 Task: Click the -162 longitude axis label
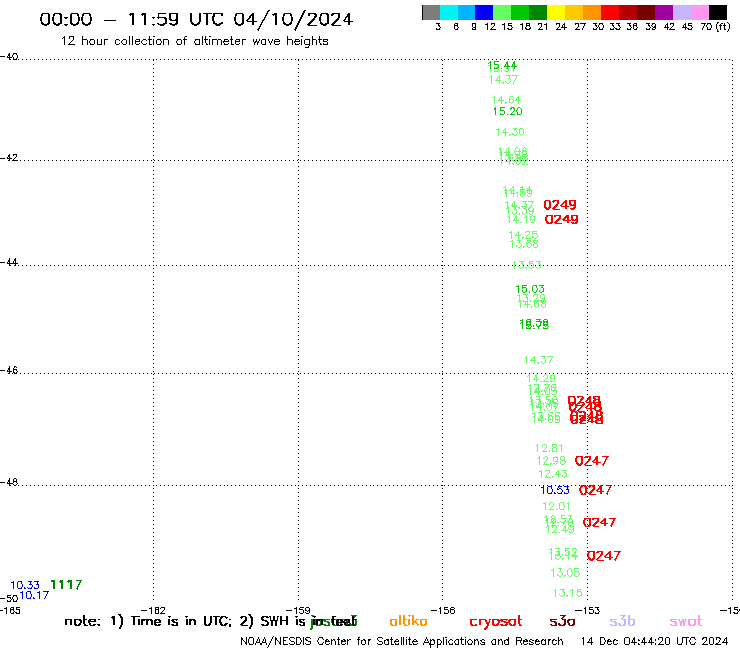[153, 610]
